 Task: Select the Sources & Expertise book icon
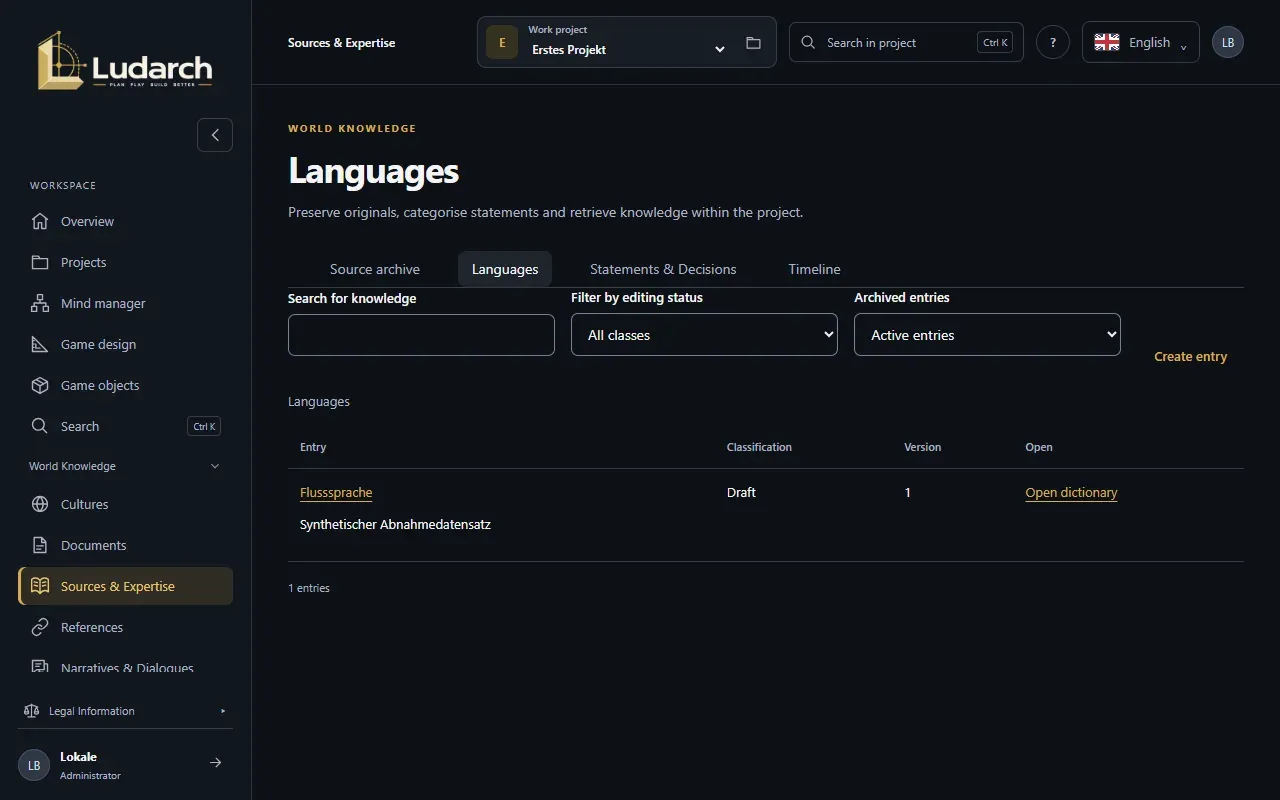pyautogui.click(x=40, y=586)
